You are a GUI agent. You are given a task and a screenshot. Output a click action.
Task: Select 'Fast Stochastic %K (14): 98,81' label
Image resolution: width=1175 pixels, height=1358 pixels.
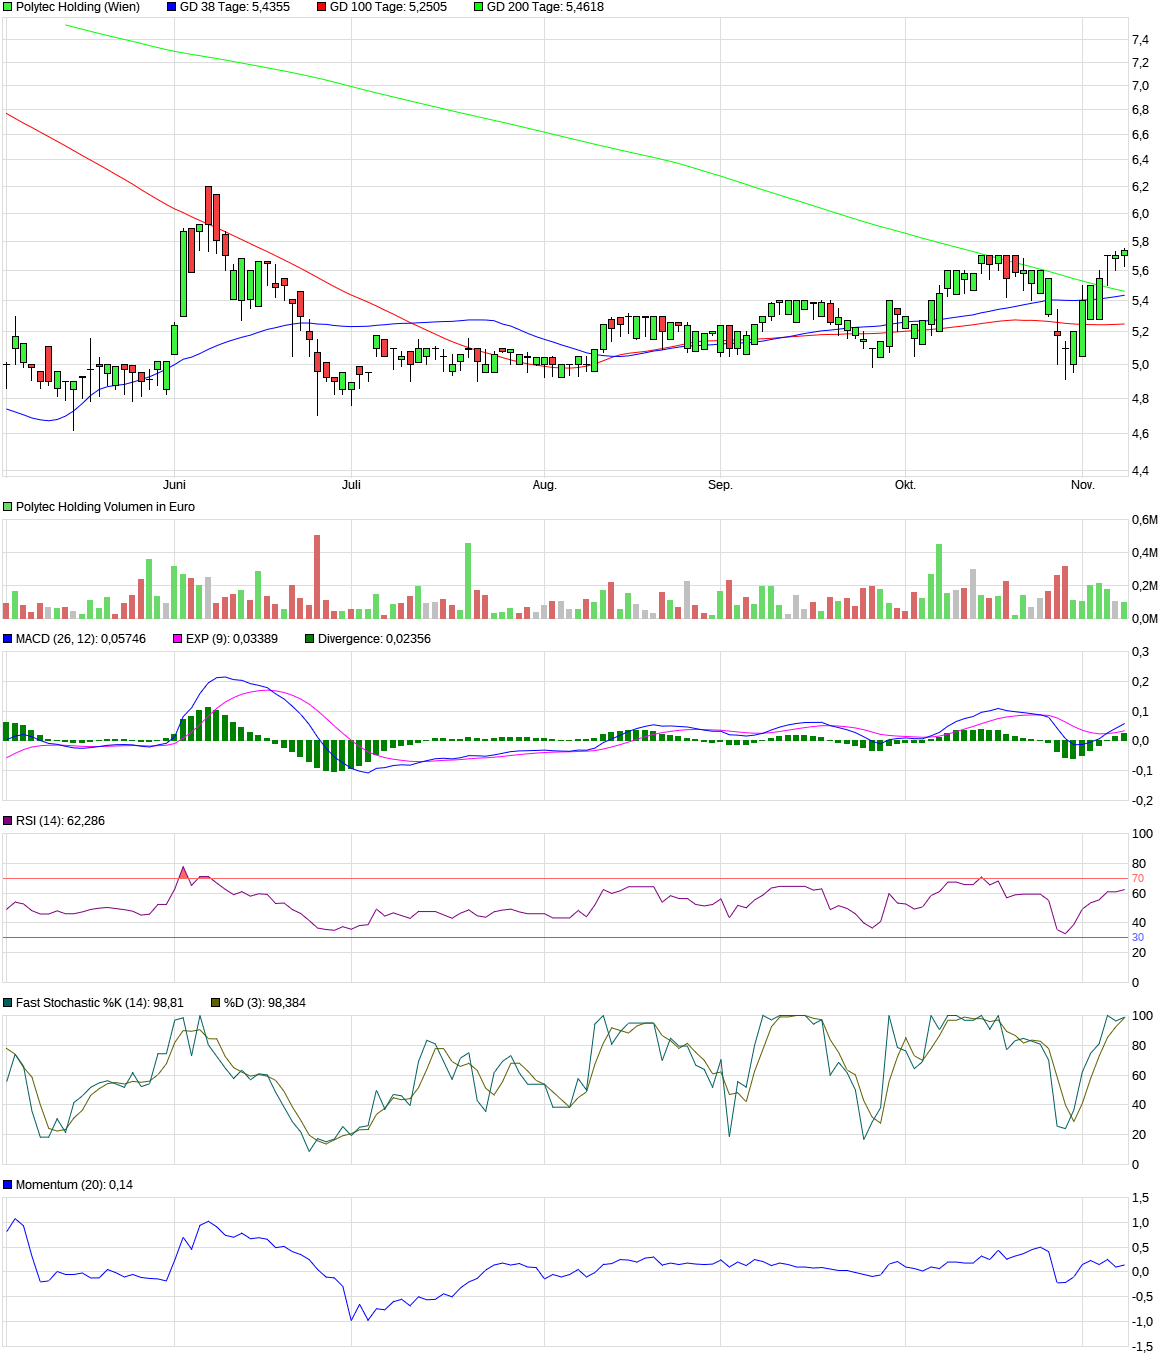tap(100, 1003)
